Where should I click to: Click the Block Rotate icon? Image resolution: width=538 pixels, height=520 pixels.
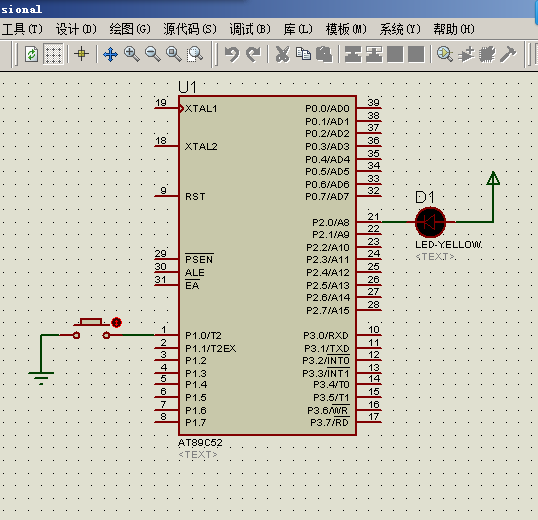pyautogui.click(x=395, y=54)
